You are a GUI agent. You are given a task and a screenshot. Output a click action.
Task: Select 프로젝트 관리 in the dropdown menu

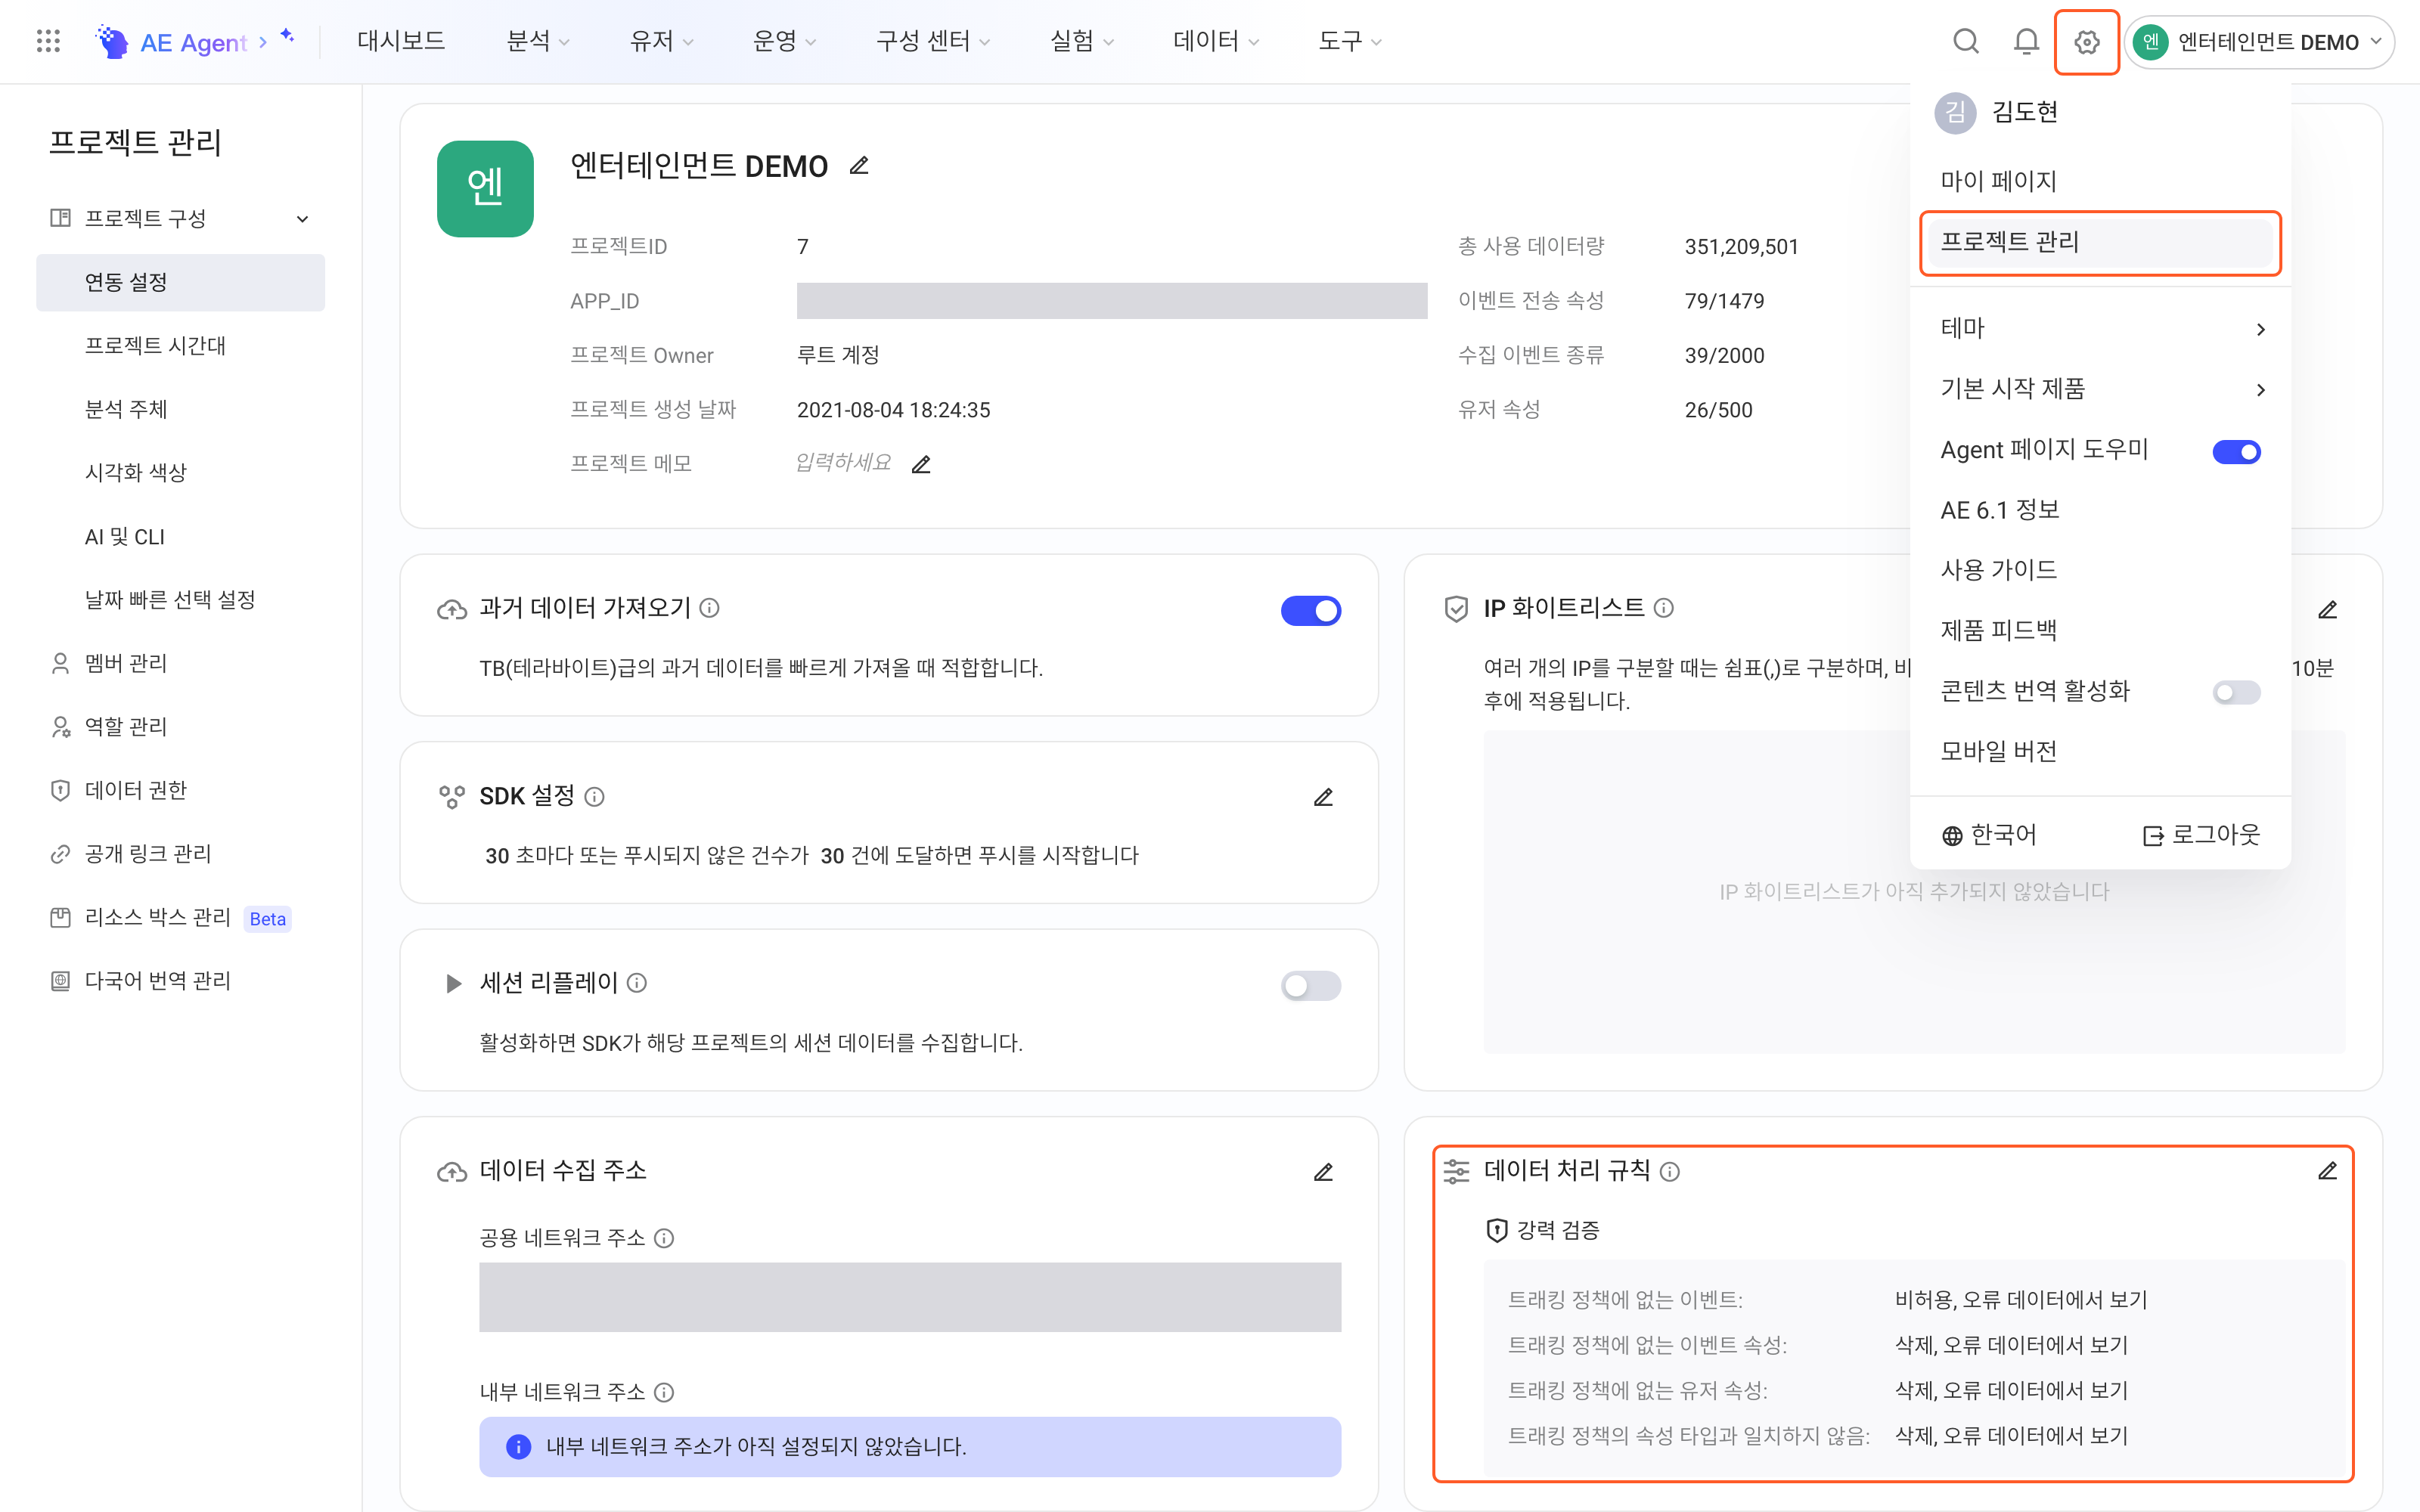point(2100,242)
